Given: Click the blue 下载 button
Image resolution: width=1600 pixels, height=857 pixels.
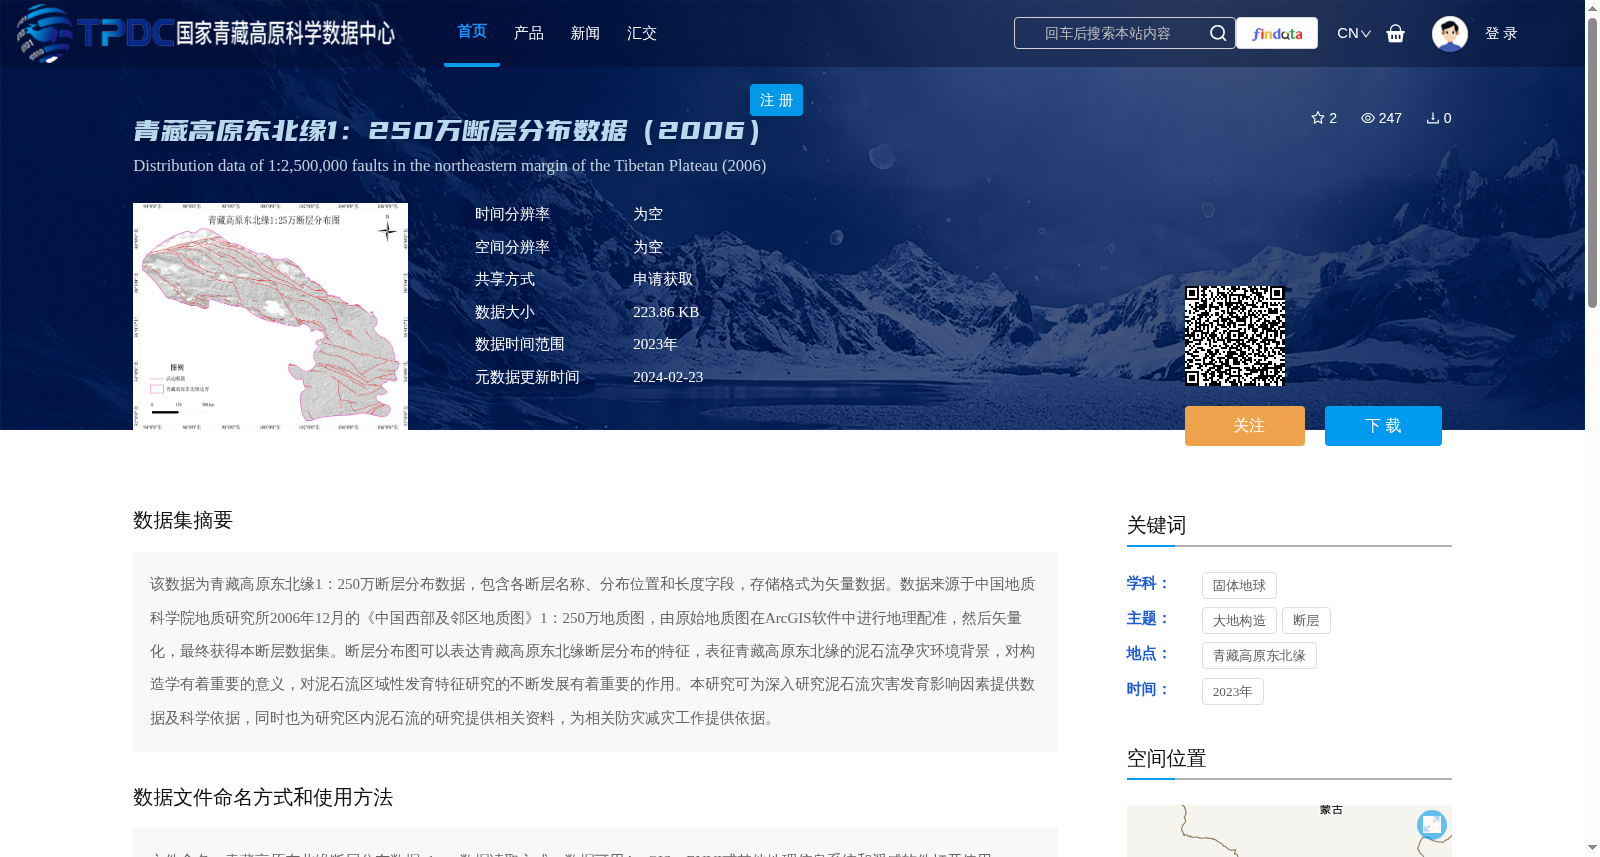Looking at the screenshot, I should [x=1383, y=426].
